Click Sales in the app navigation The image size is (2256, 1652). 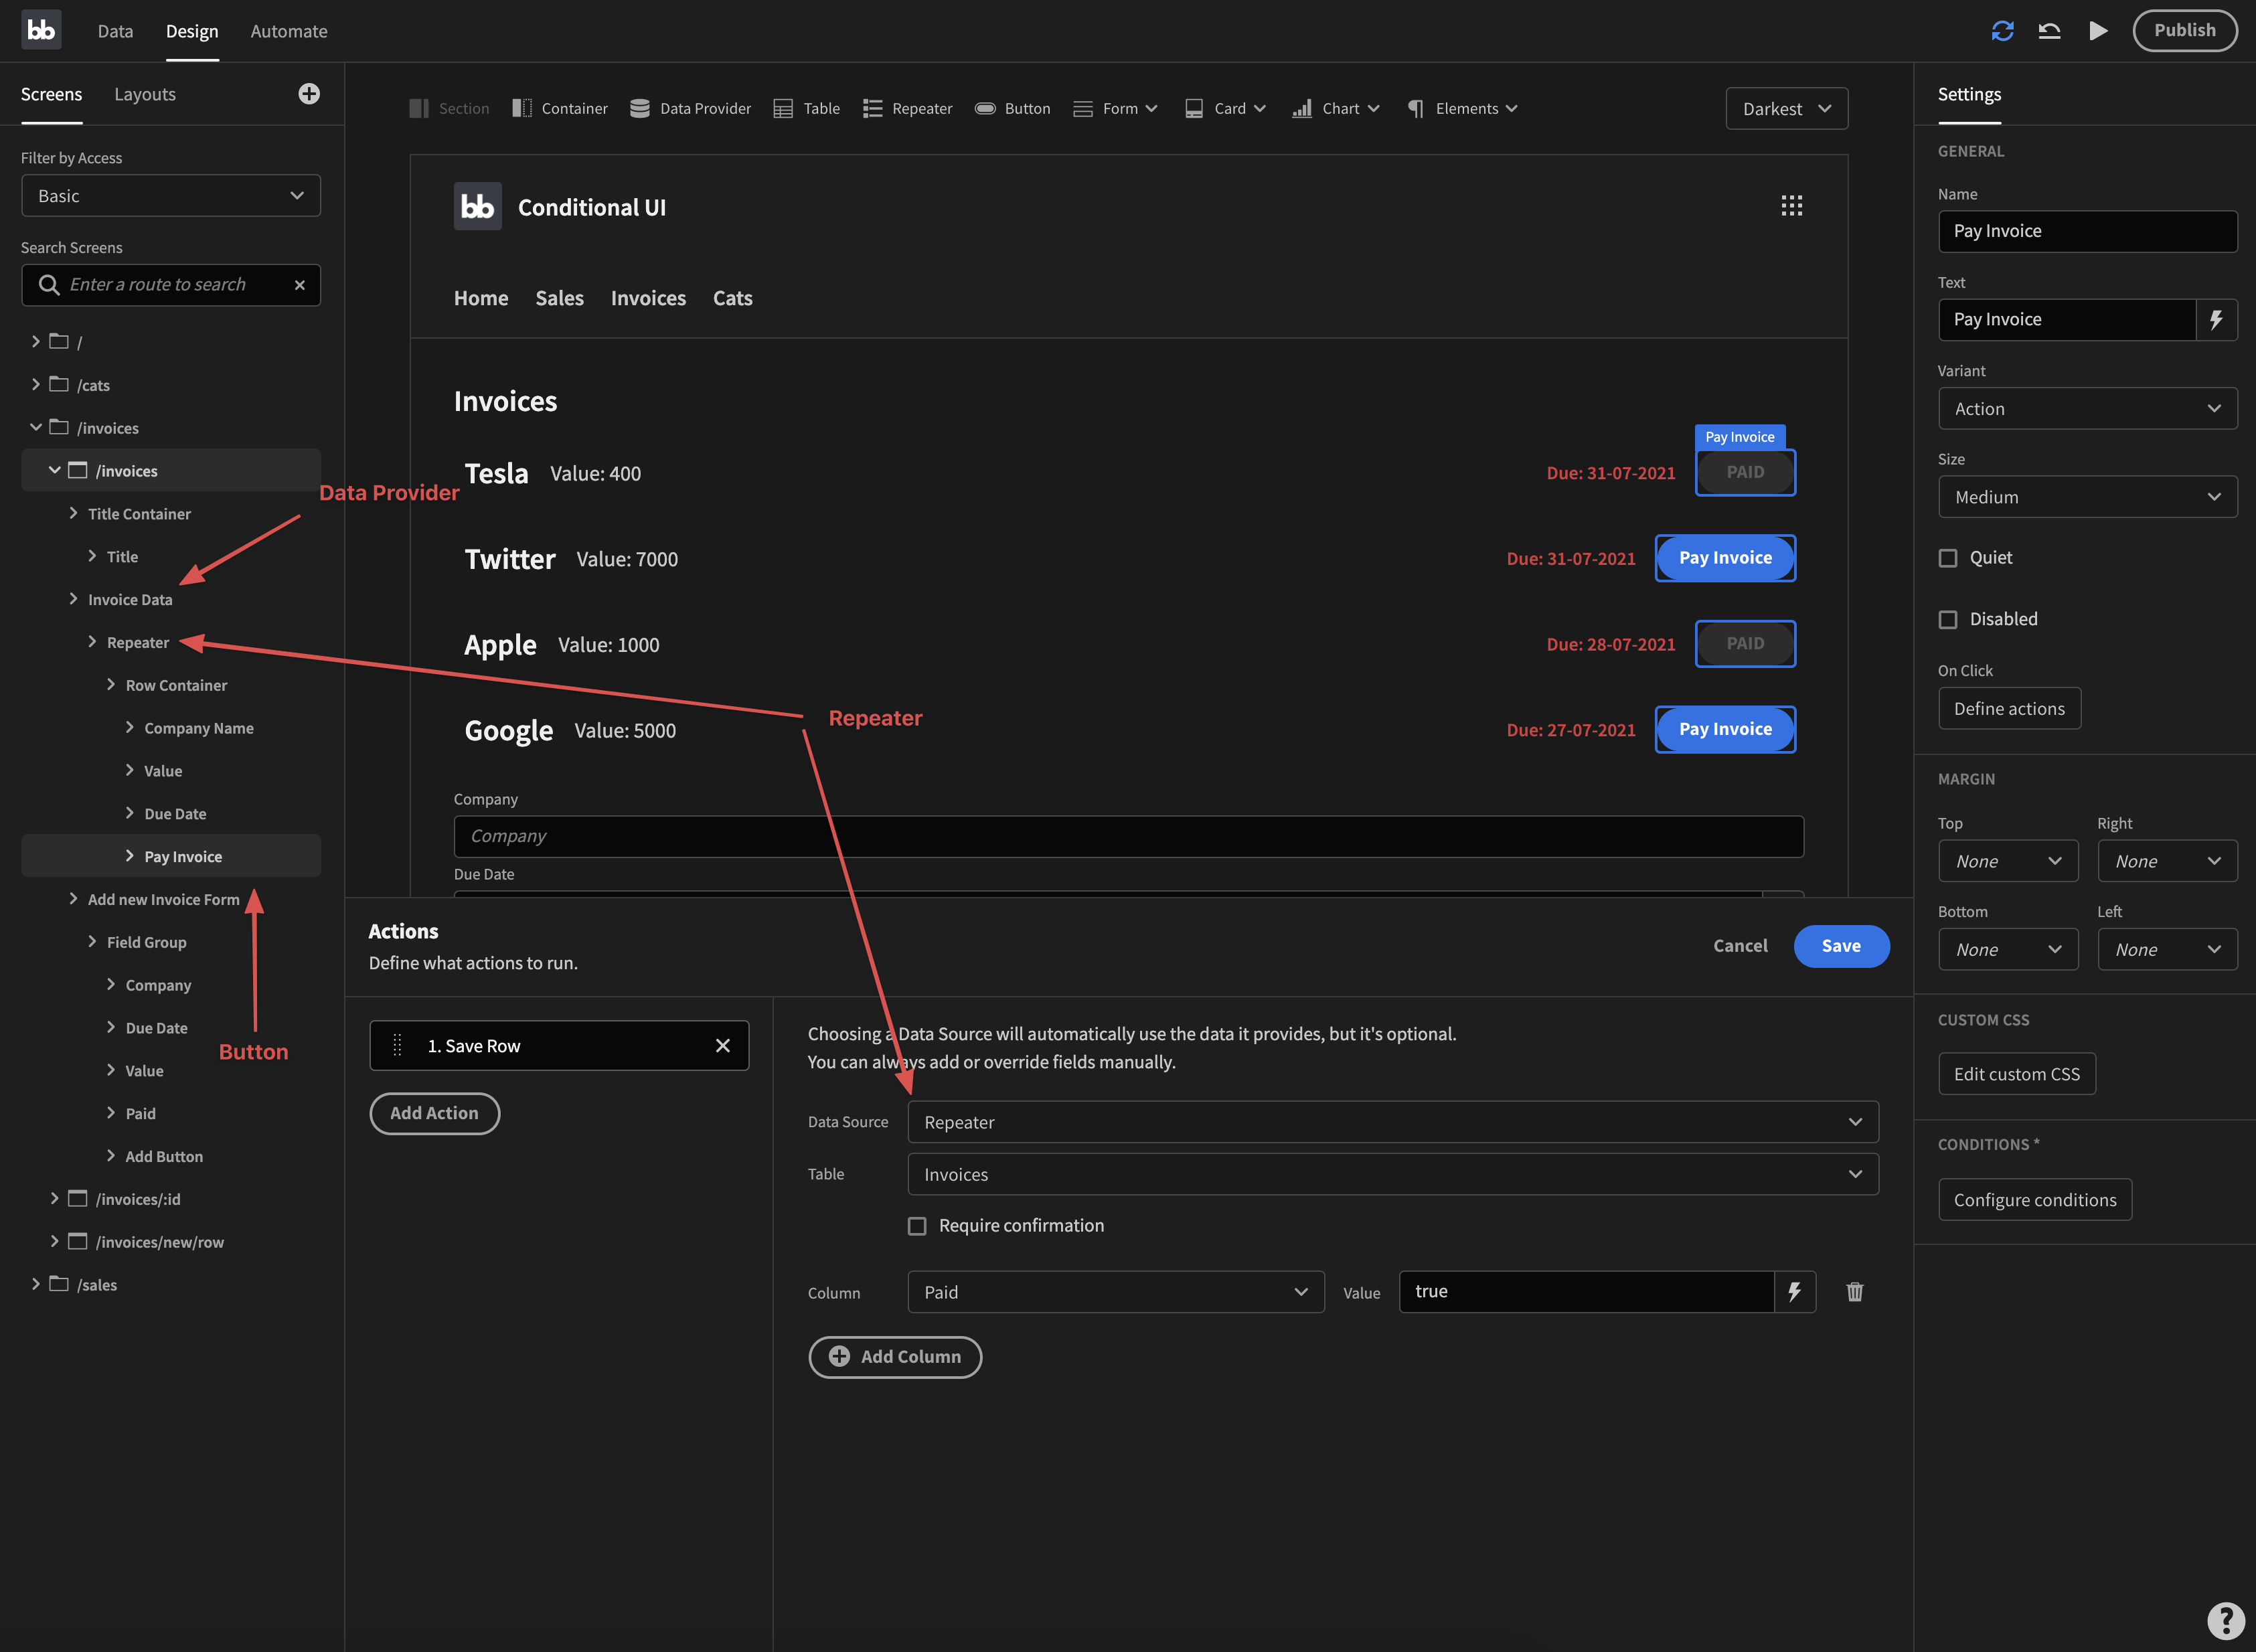coord(559,298)
